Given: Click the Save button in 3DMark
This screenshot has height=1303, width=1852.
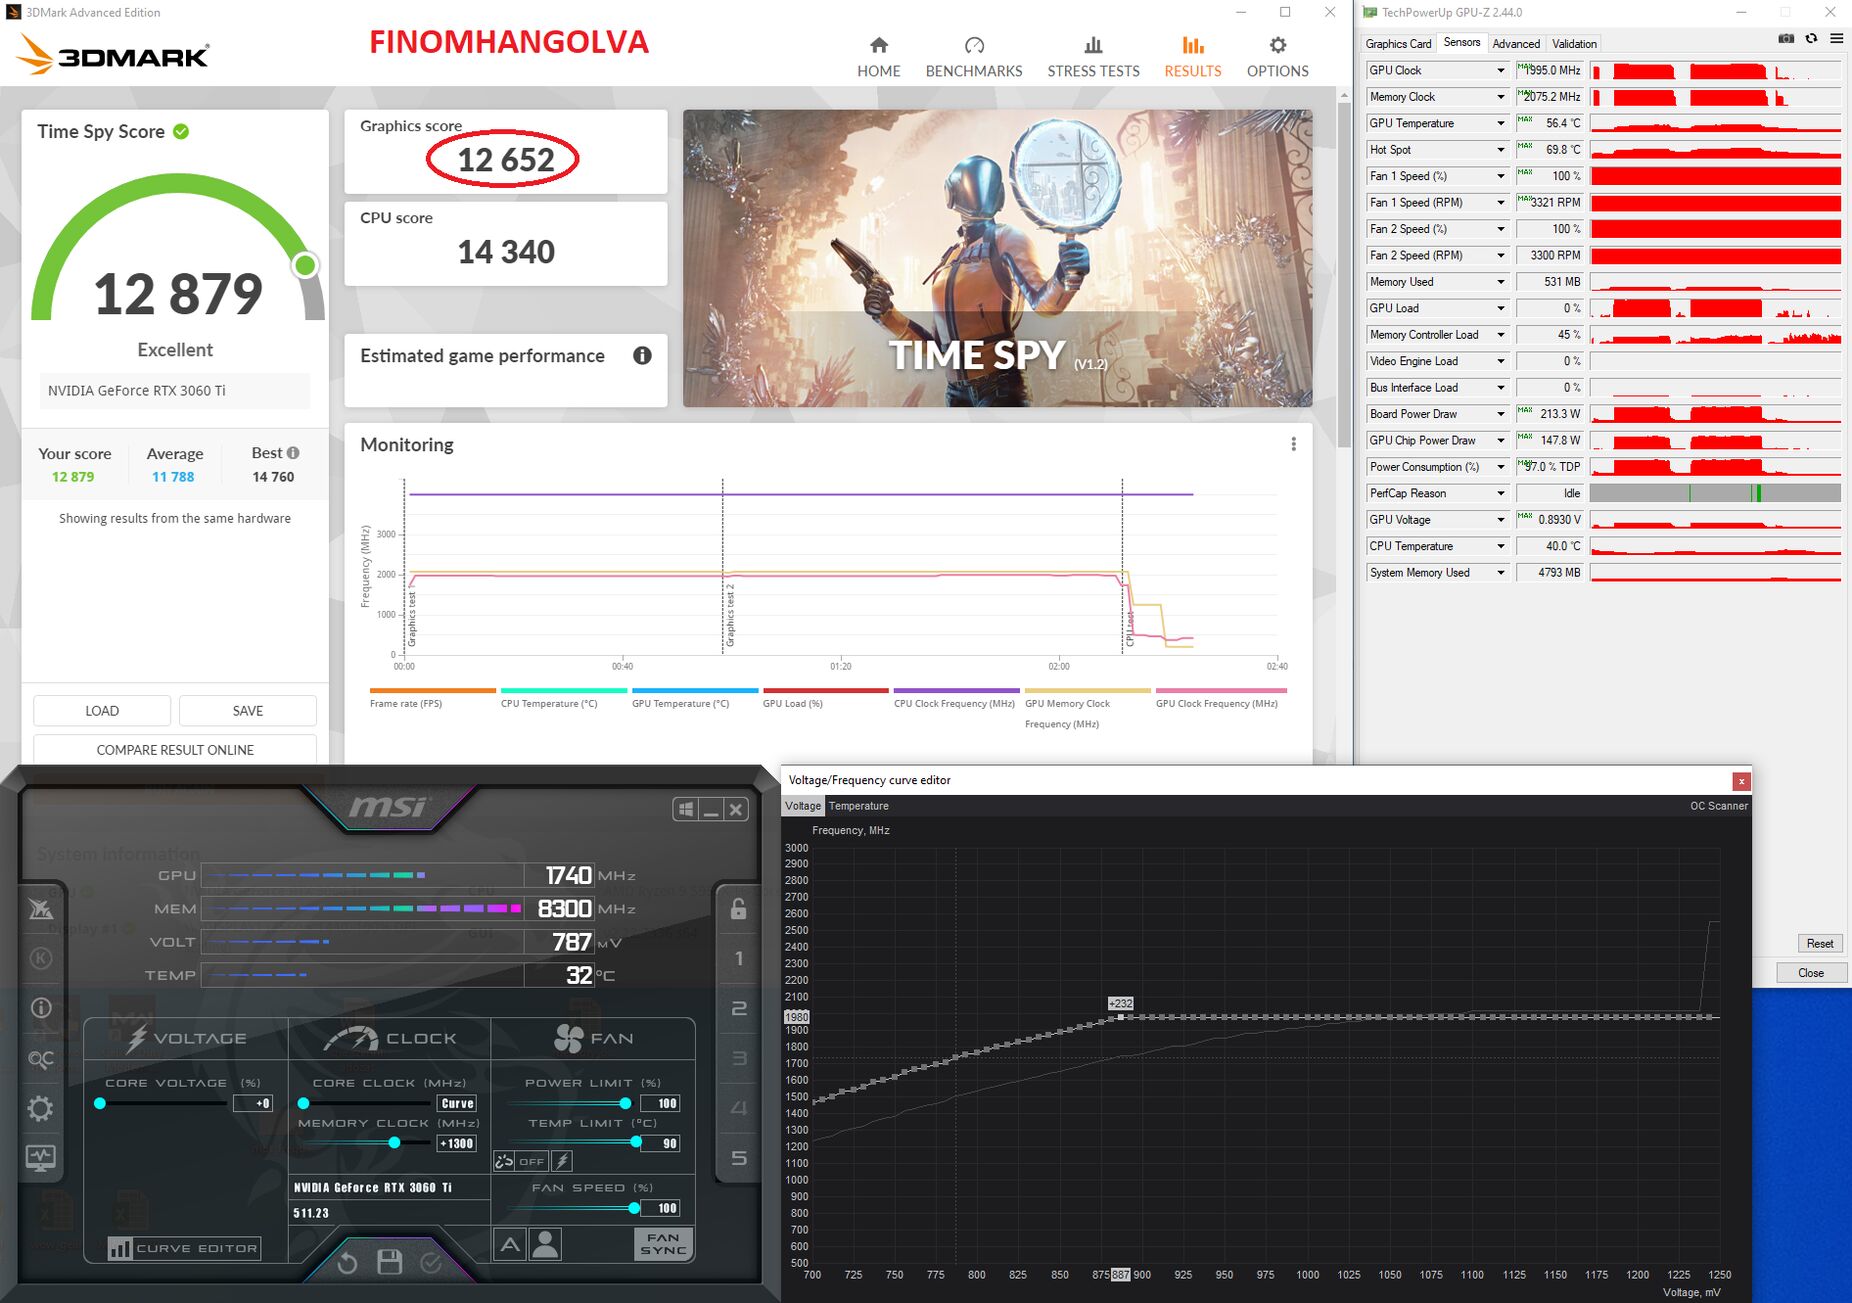Looking at the screenshot, I should (248, 711).
